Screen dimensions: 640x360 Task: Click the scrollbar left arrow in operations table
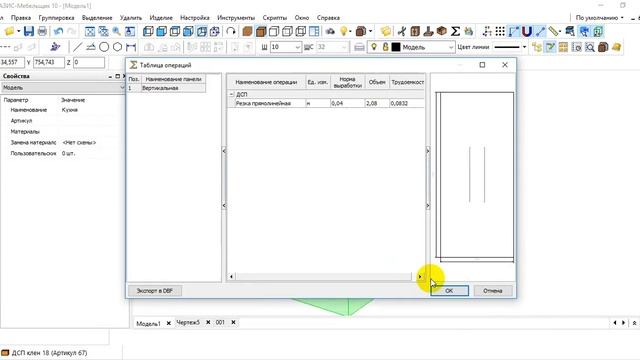tap(231, 277)
